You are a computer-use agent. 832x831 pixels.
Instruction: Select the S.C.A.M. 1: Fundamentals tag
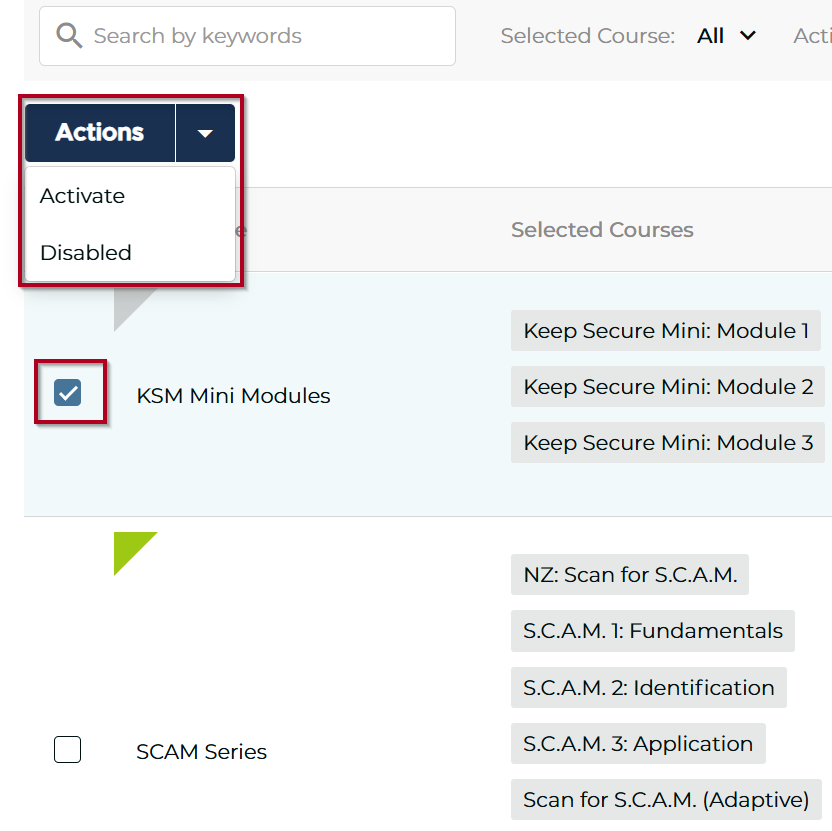[652, 631]
